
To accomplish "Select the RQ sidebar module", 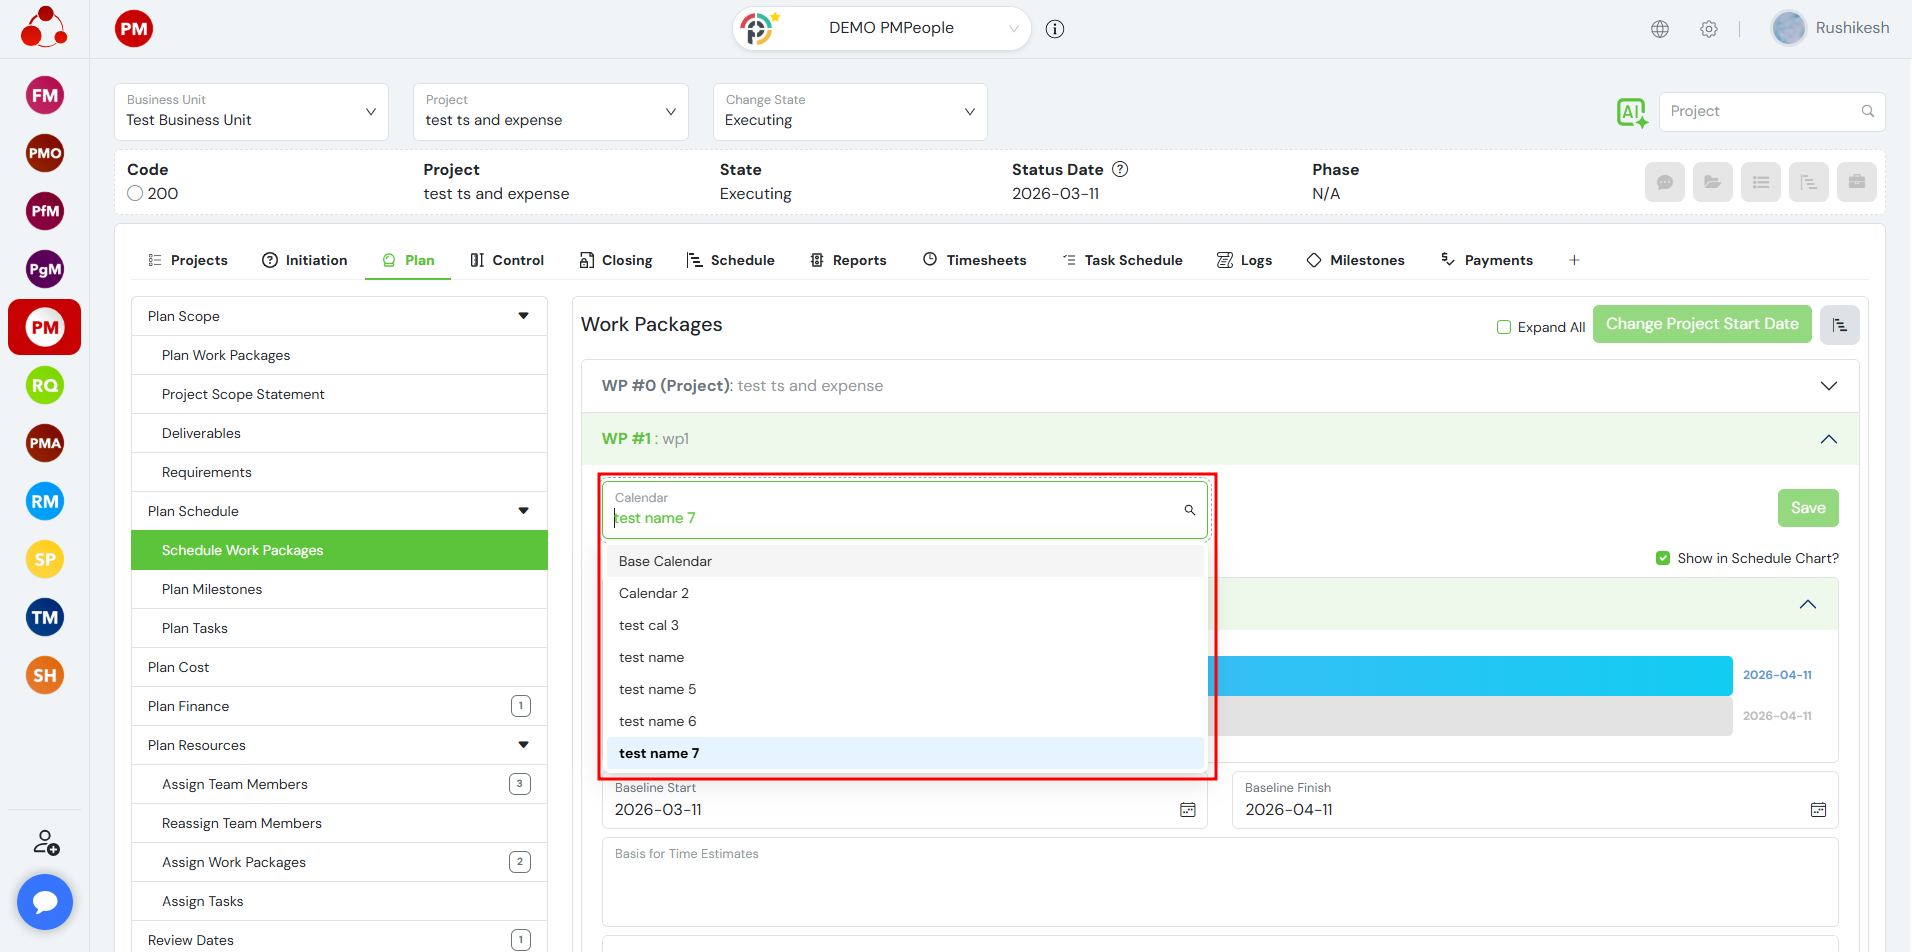I will coord(45,385).
